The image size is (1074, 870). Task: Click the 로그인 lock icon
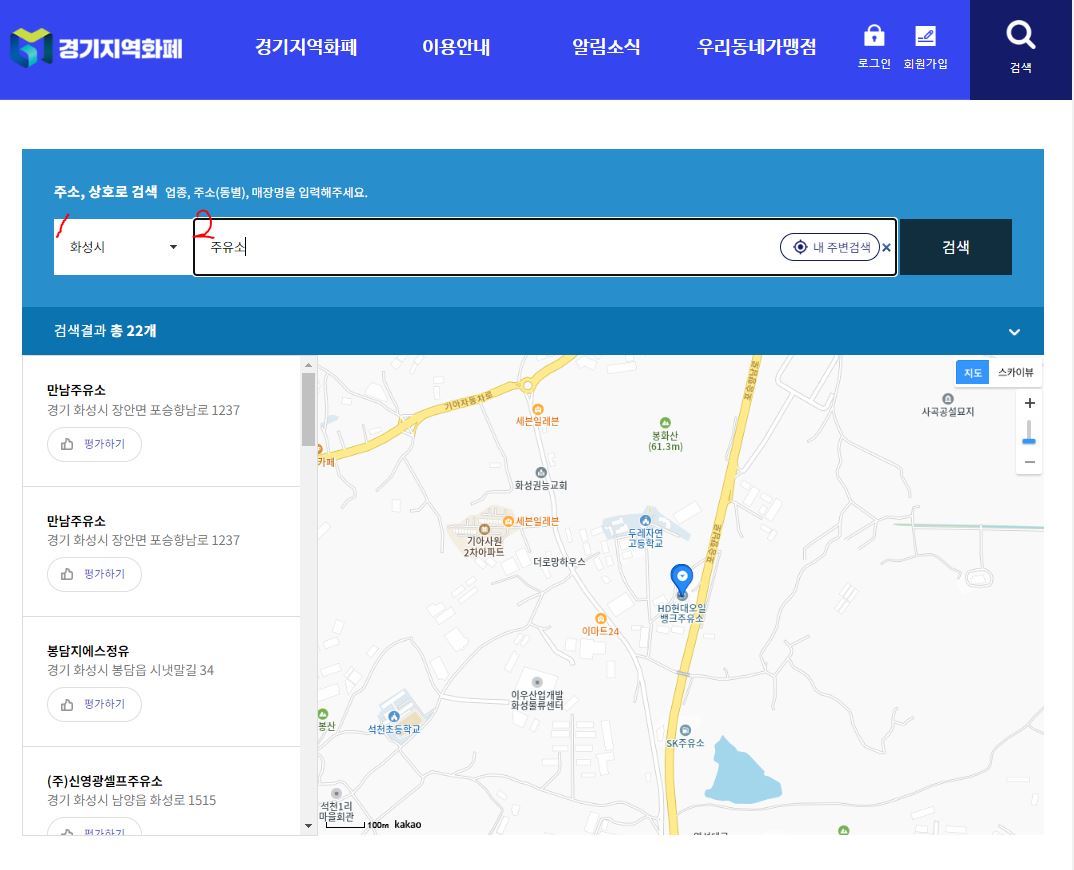pyautogui.click(x=872, y=37)
